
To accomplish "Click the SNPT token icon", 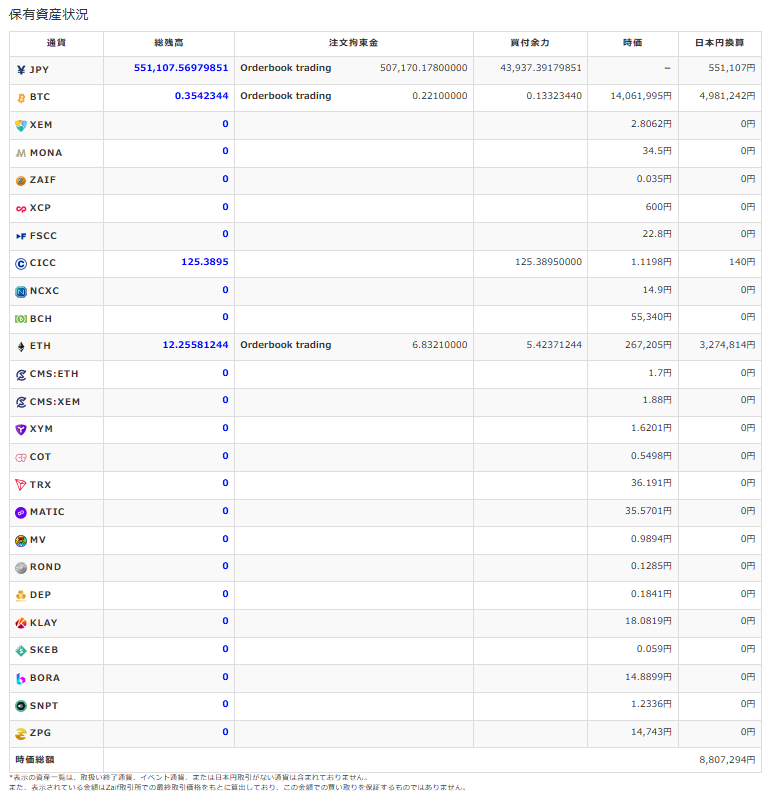I will 21,706.
